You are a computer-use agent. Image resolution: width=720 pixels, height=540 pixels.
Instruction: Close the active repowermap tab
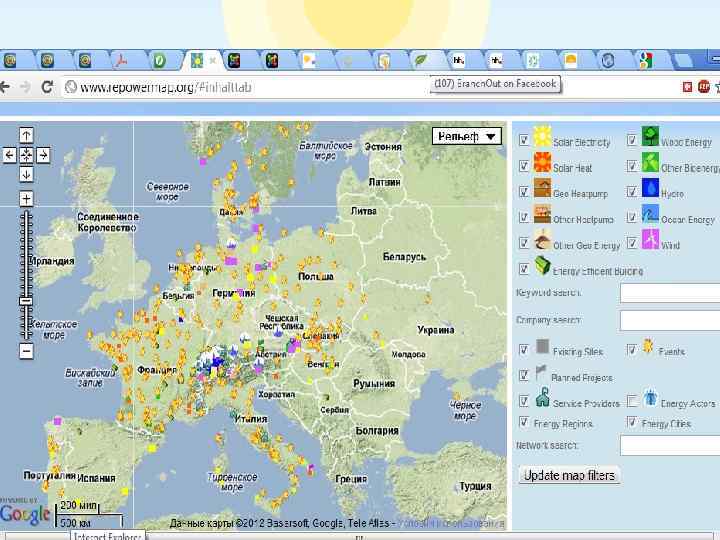213,61
